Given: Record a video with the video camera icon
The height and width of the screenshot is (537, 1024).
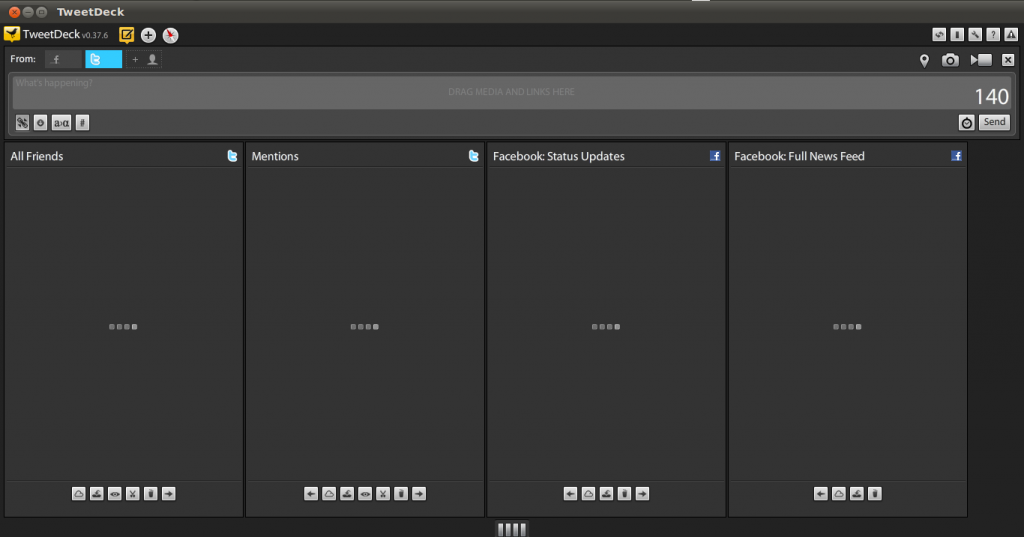Looking at the screenshot, I should pyautogui.click(x=981, y=60).
